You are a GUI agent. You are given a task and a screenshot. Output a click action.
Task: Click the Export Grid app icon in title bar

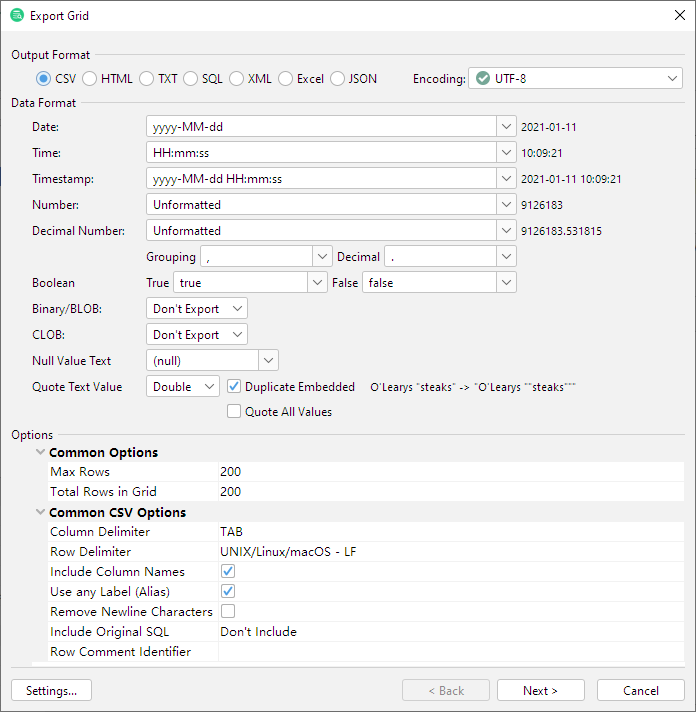[x=17, y=15]
